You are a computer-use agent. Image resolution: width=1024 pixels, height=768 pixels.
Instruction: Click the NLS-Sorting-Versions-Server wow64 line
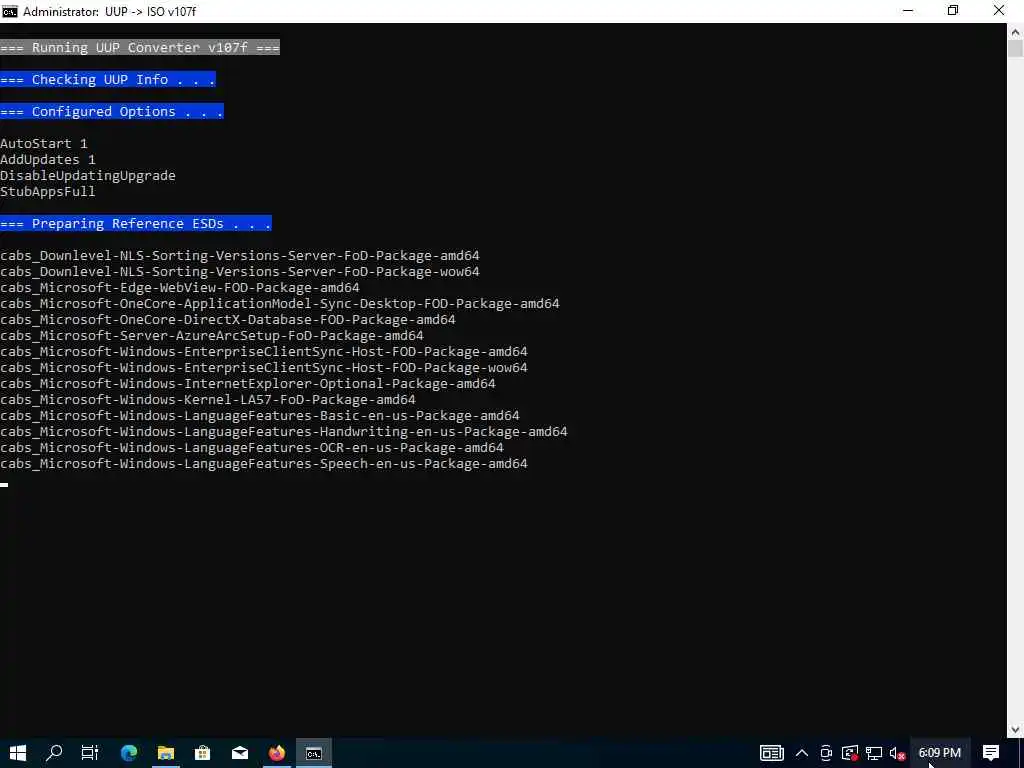tap(240, 271)
